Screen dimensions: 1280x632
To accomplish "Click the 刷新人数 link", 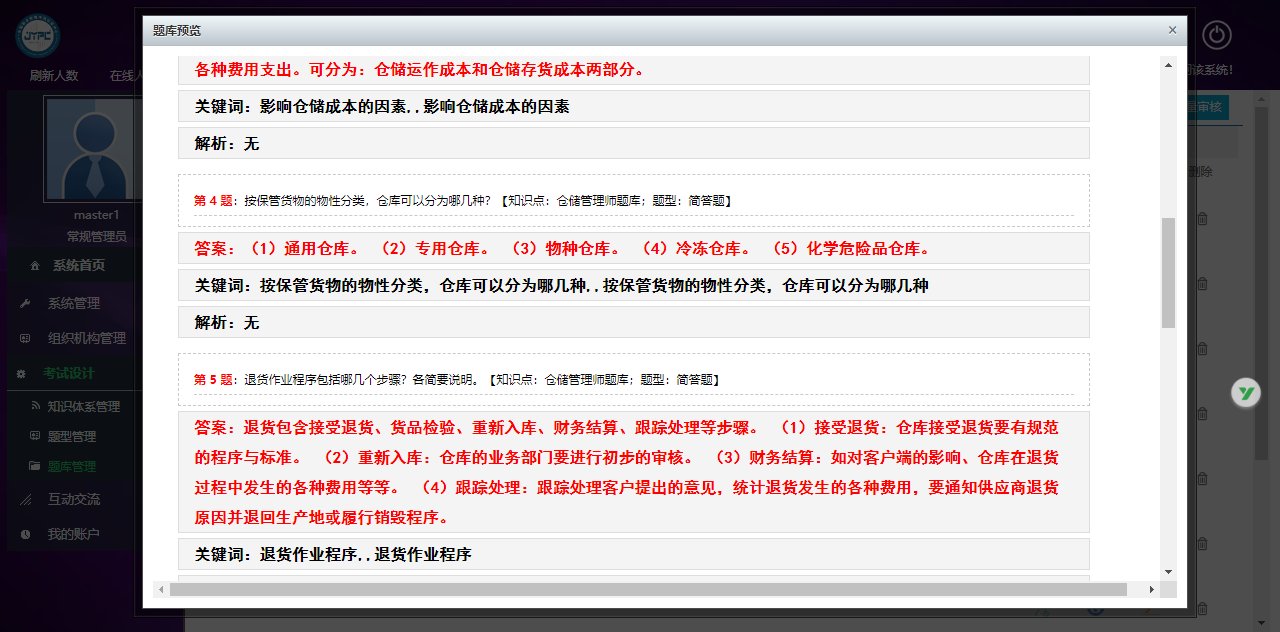I will pyautogui.click(x=54, y=76).
